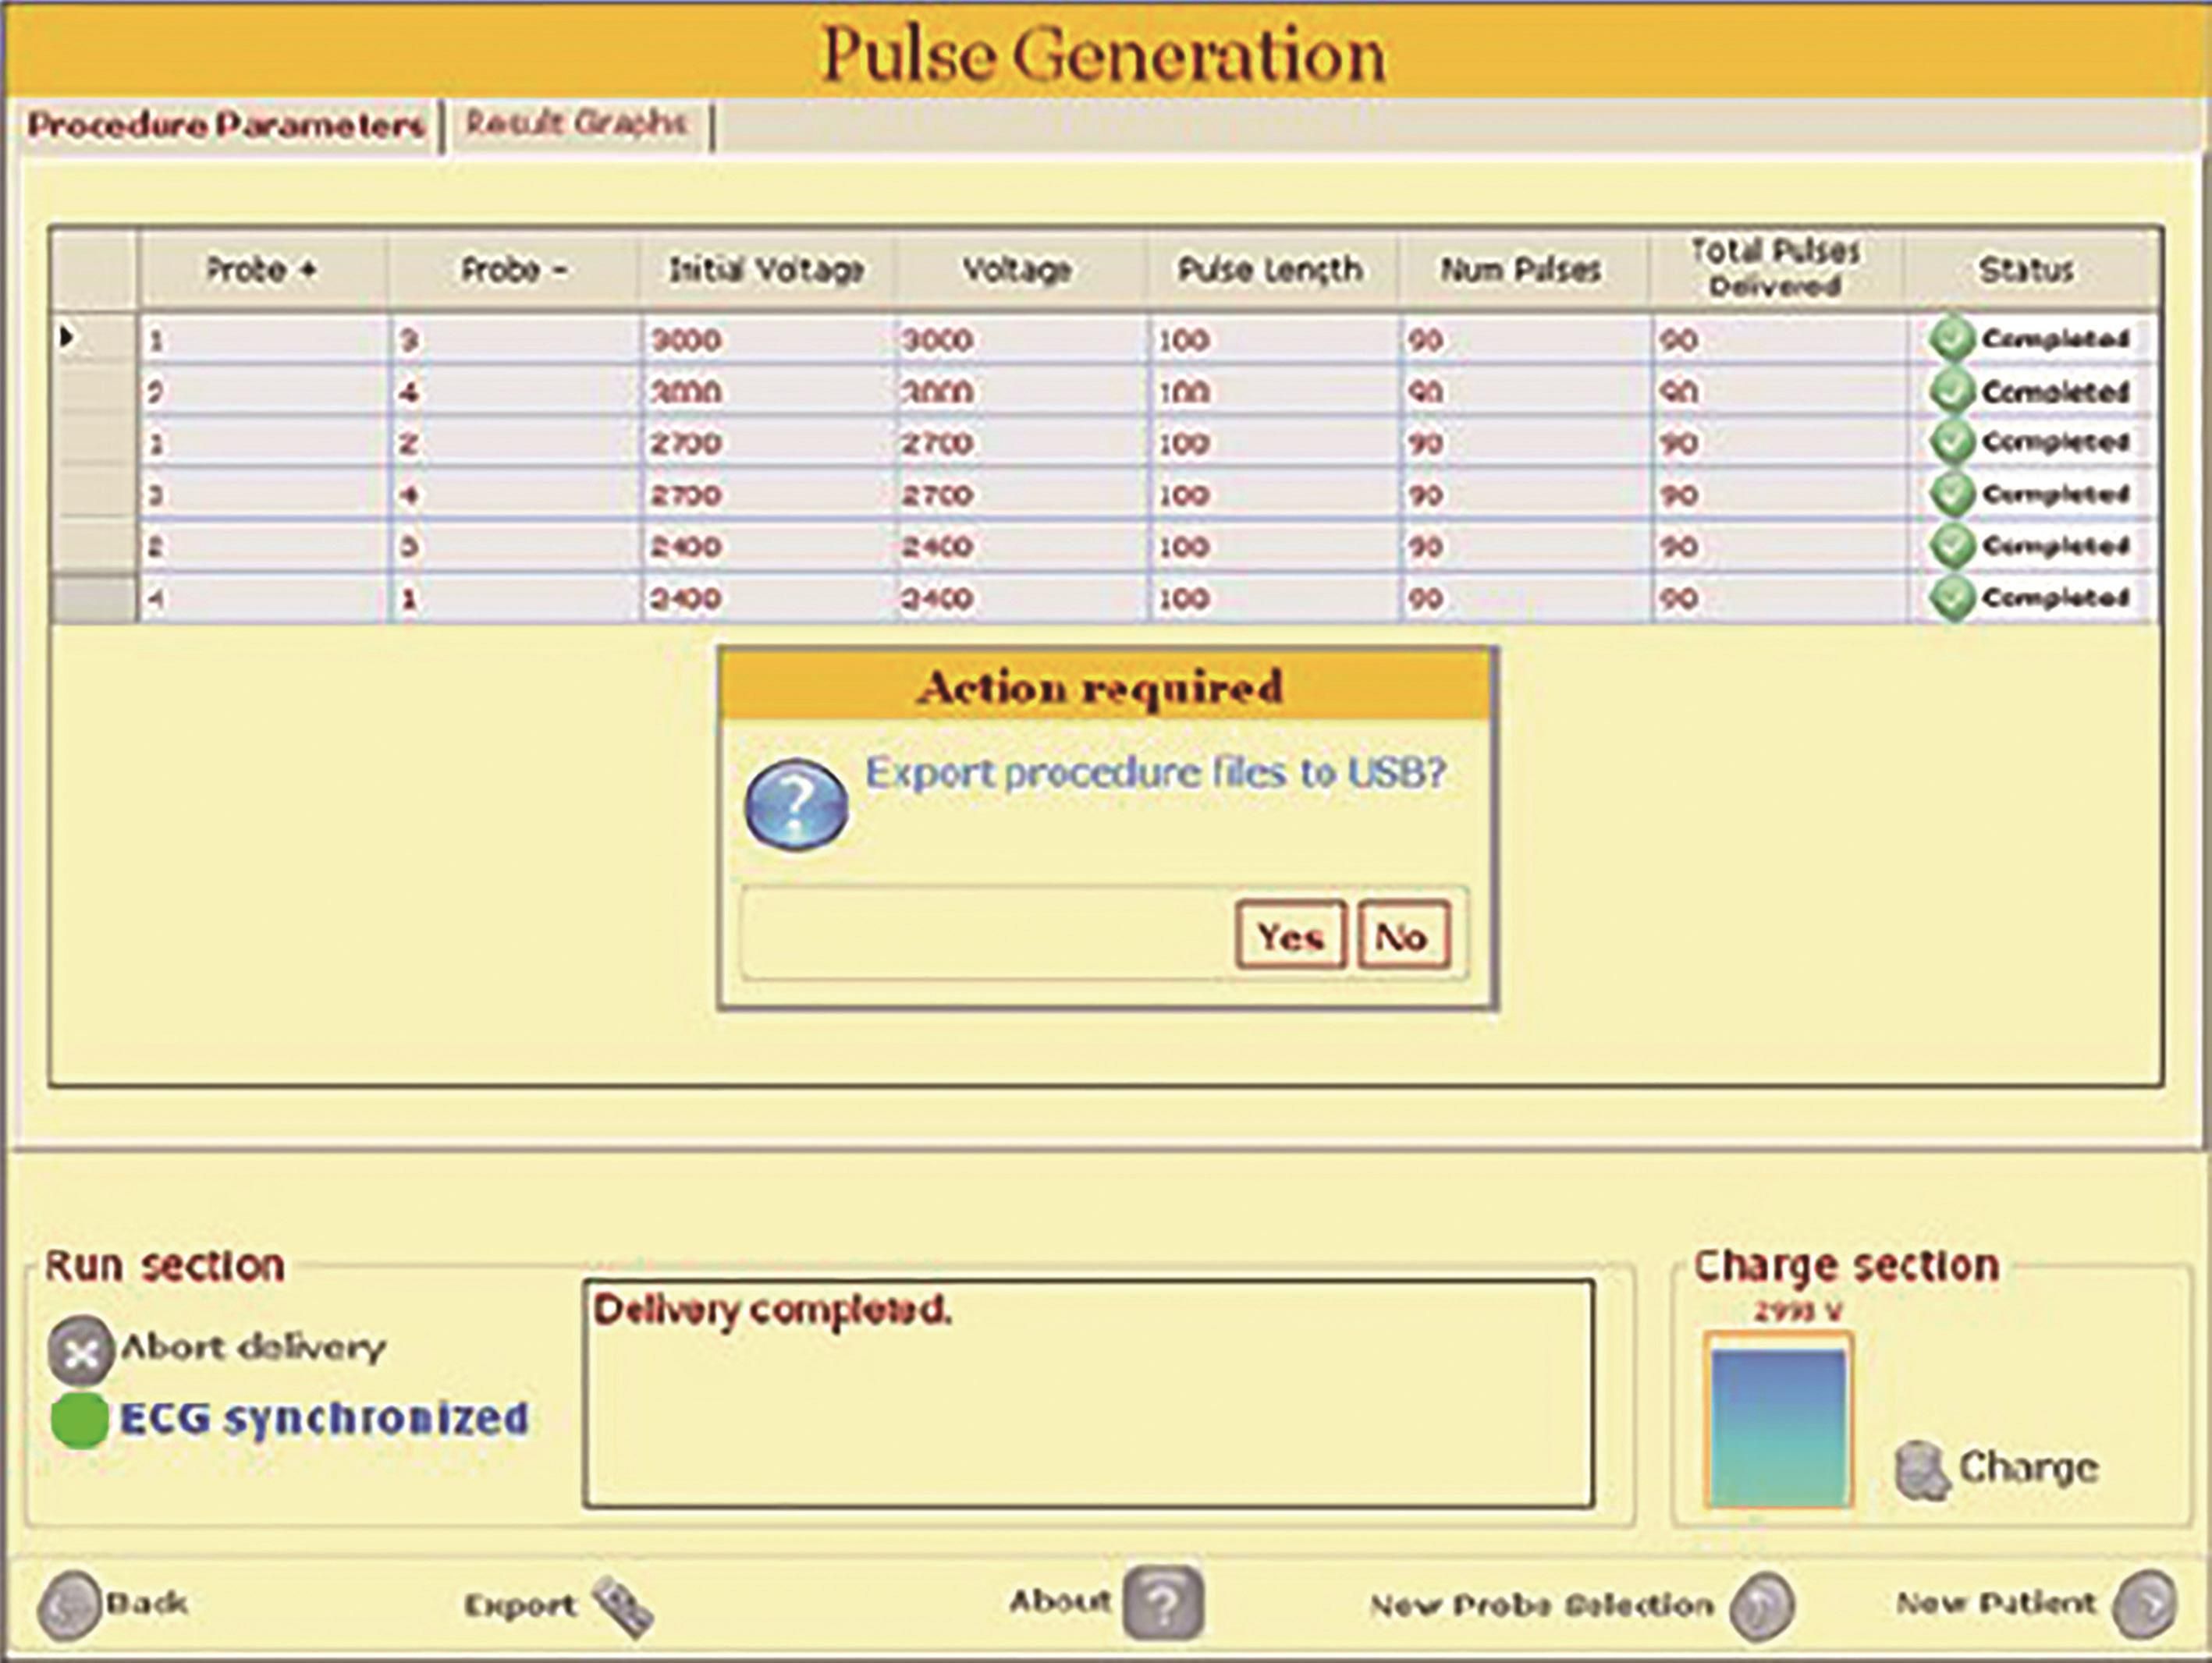The width and height of the screenshot is (2212, 1663).
Task: Click the Delivery completed message box
Action: tap(1088, 1393)
